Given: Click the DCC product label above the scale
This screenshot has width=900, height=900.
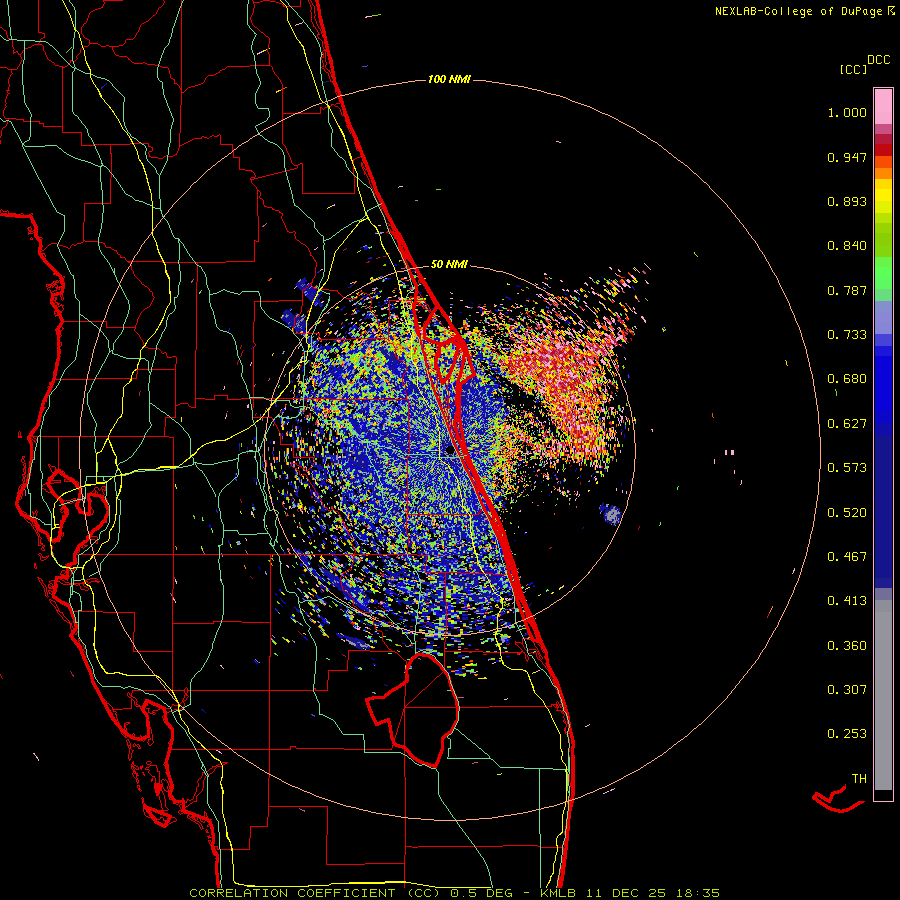Looking at the screenshot, I should [x=878, y=60].
